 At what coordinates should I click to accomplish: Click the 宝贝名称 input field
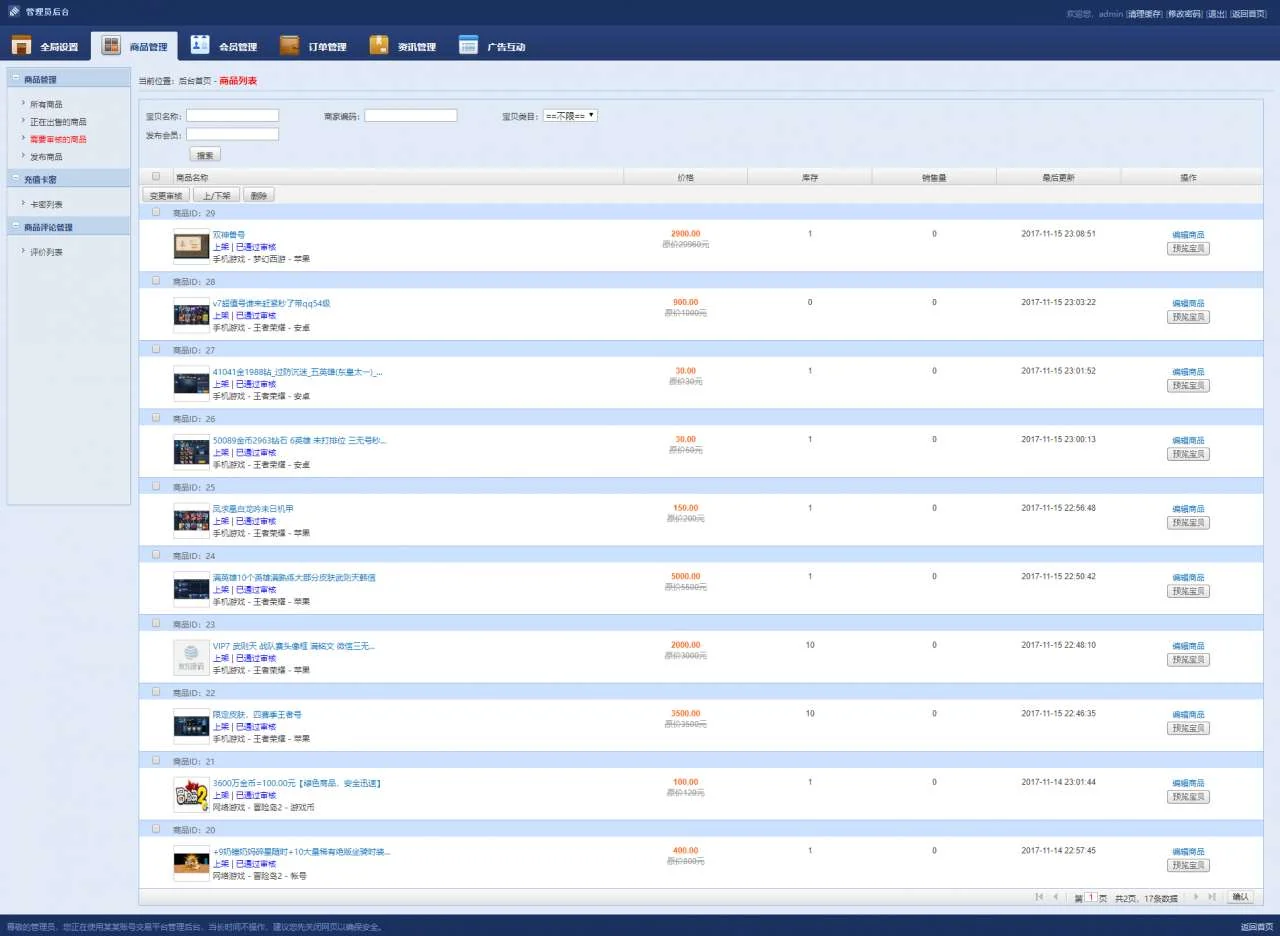(x=232, y=116)
